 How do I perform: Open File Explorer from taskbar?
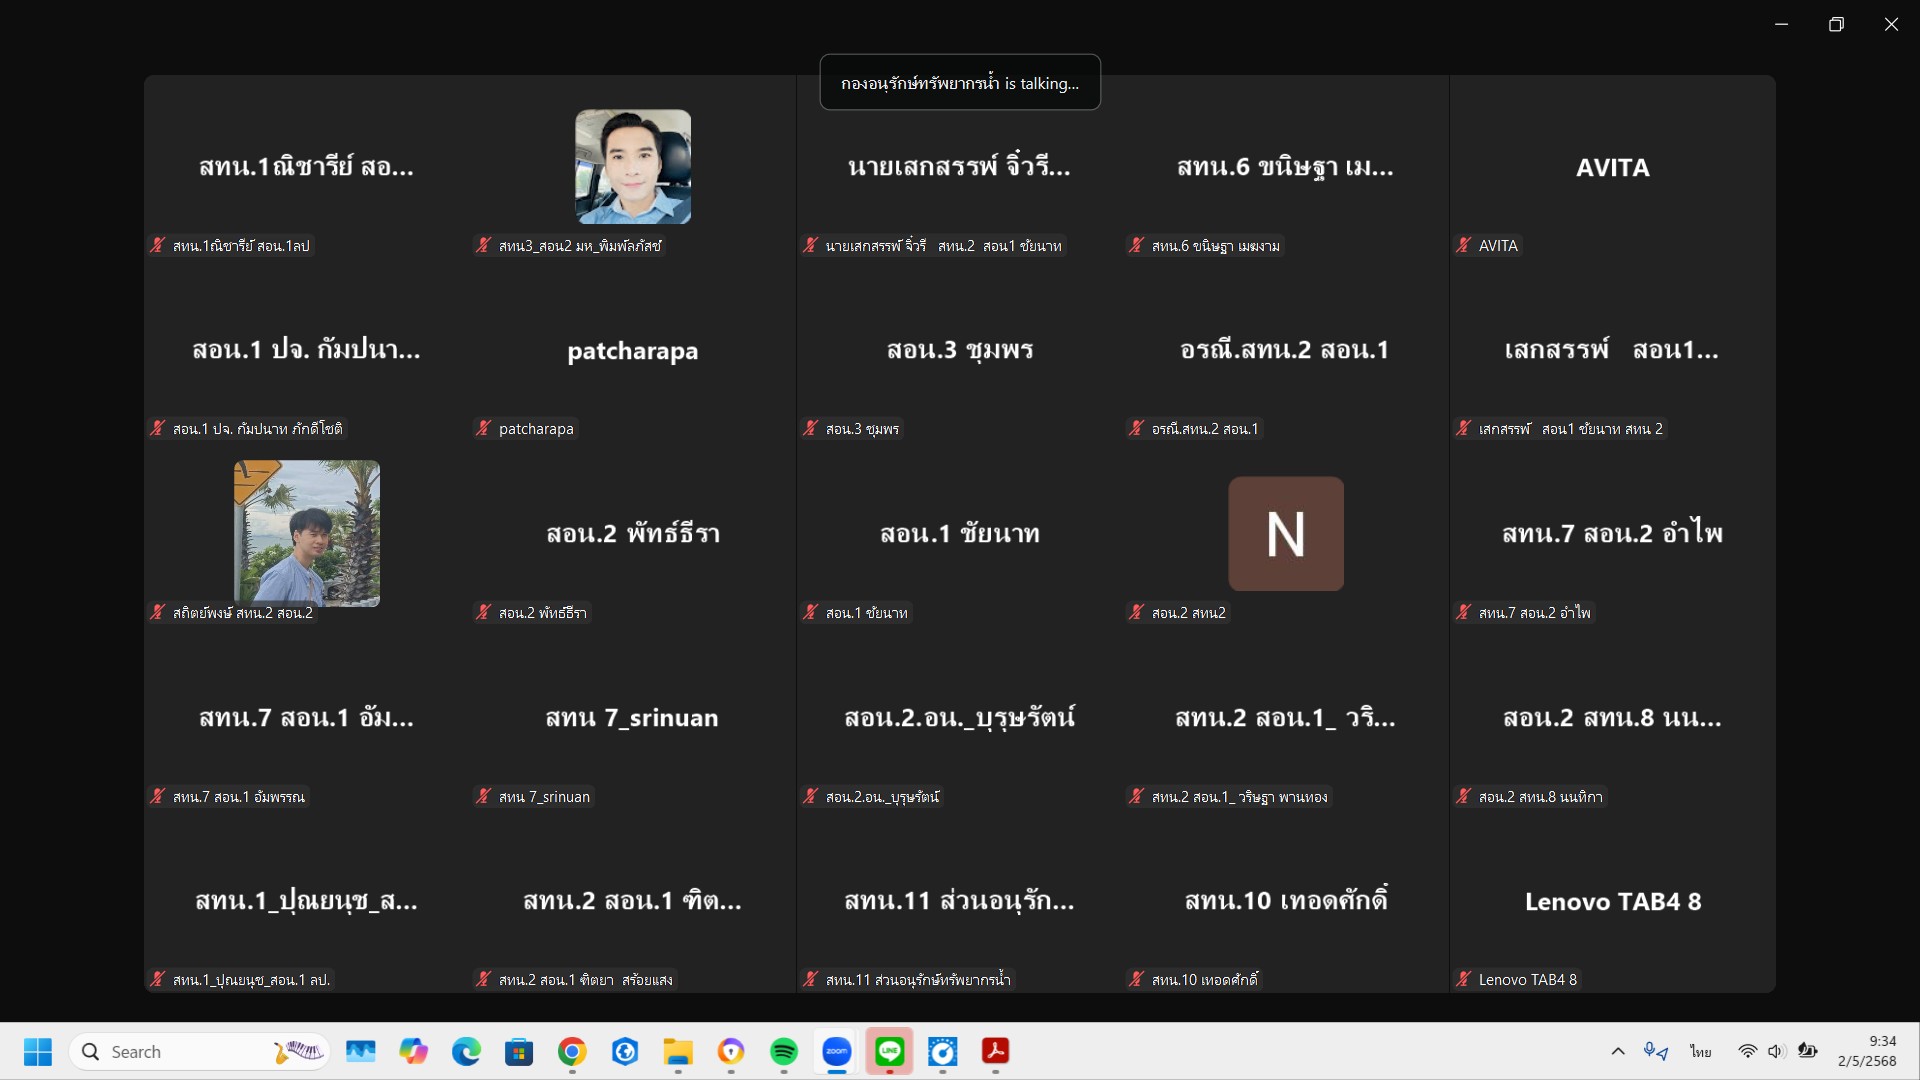[678, 1051]
